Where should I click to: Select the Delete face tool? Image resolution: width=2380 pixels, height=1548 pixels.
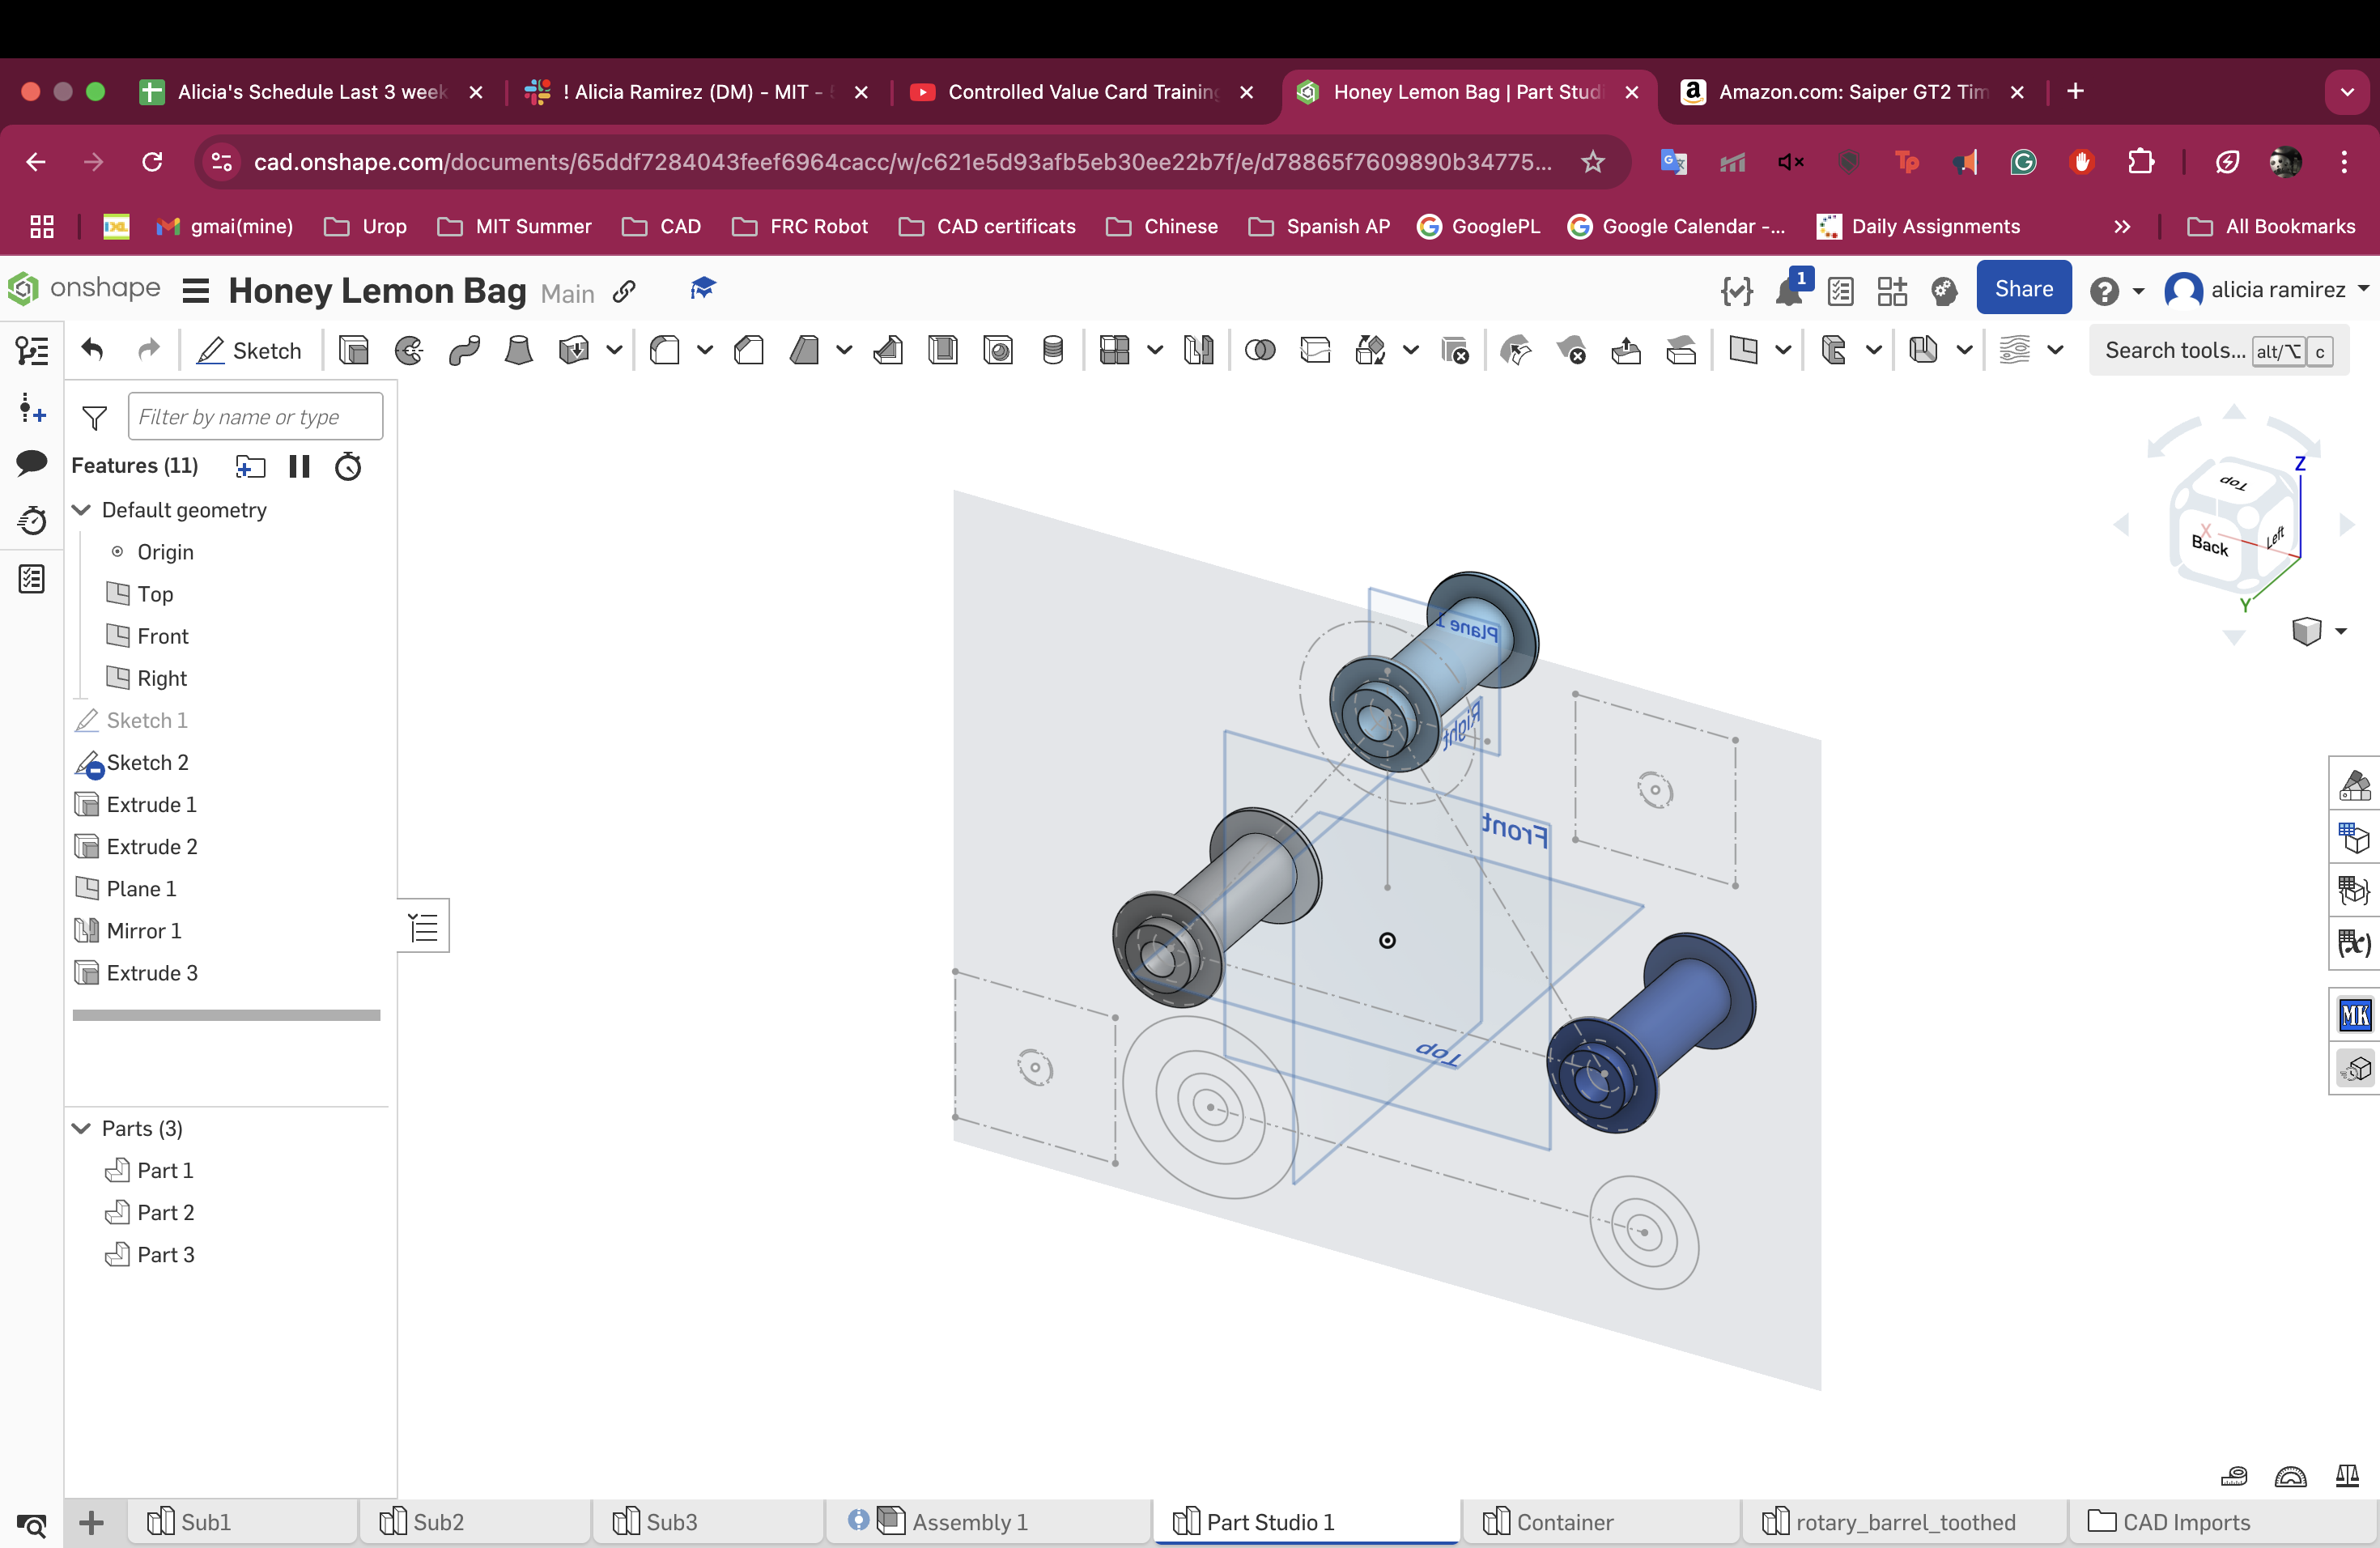pyautogui.click(x=1571, y=350)
